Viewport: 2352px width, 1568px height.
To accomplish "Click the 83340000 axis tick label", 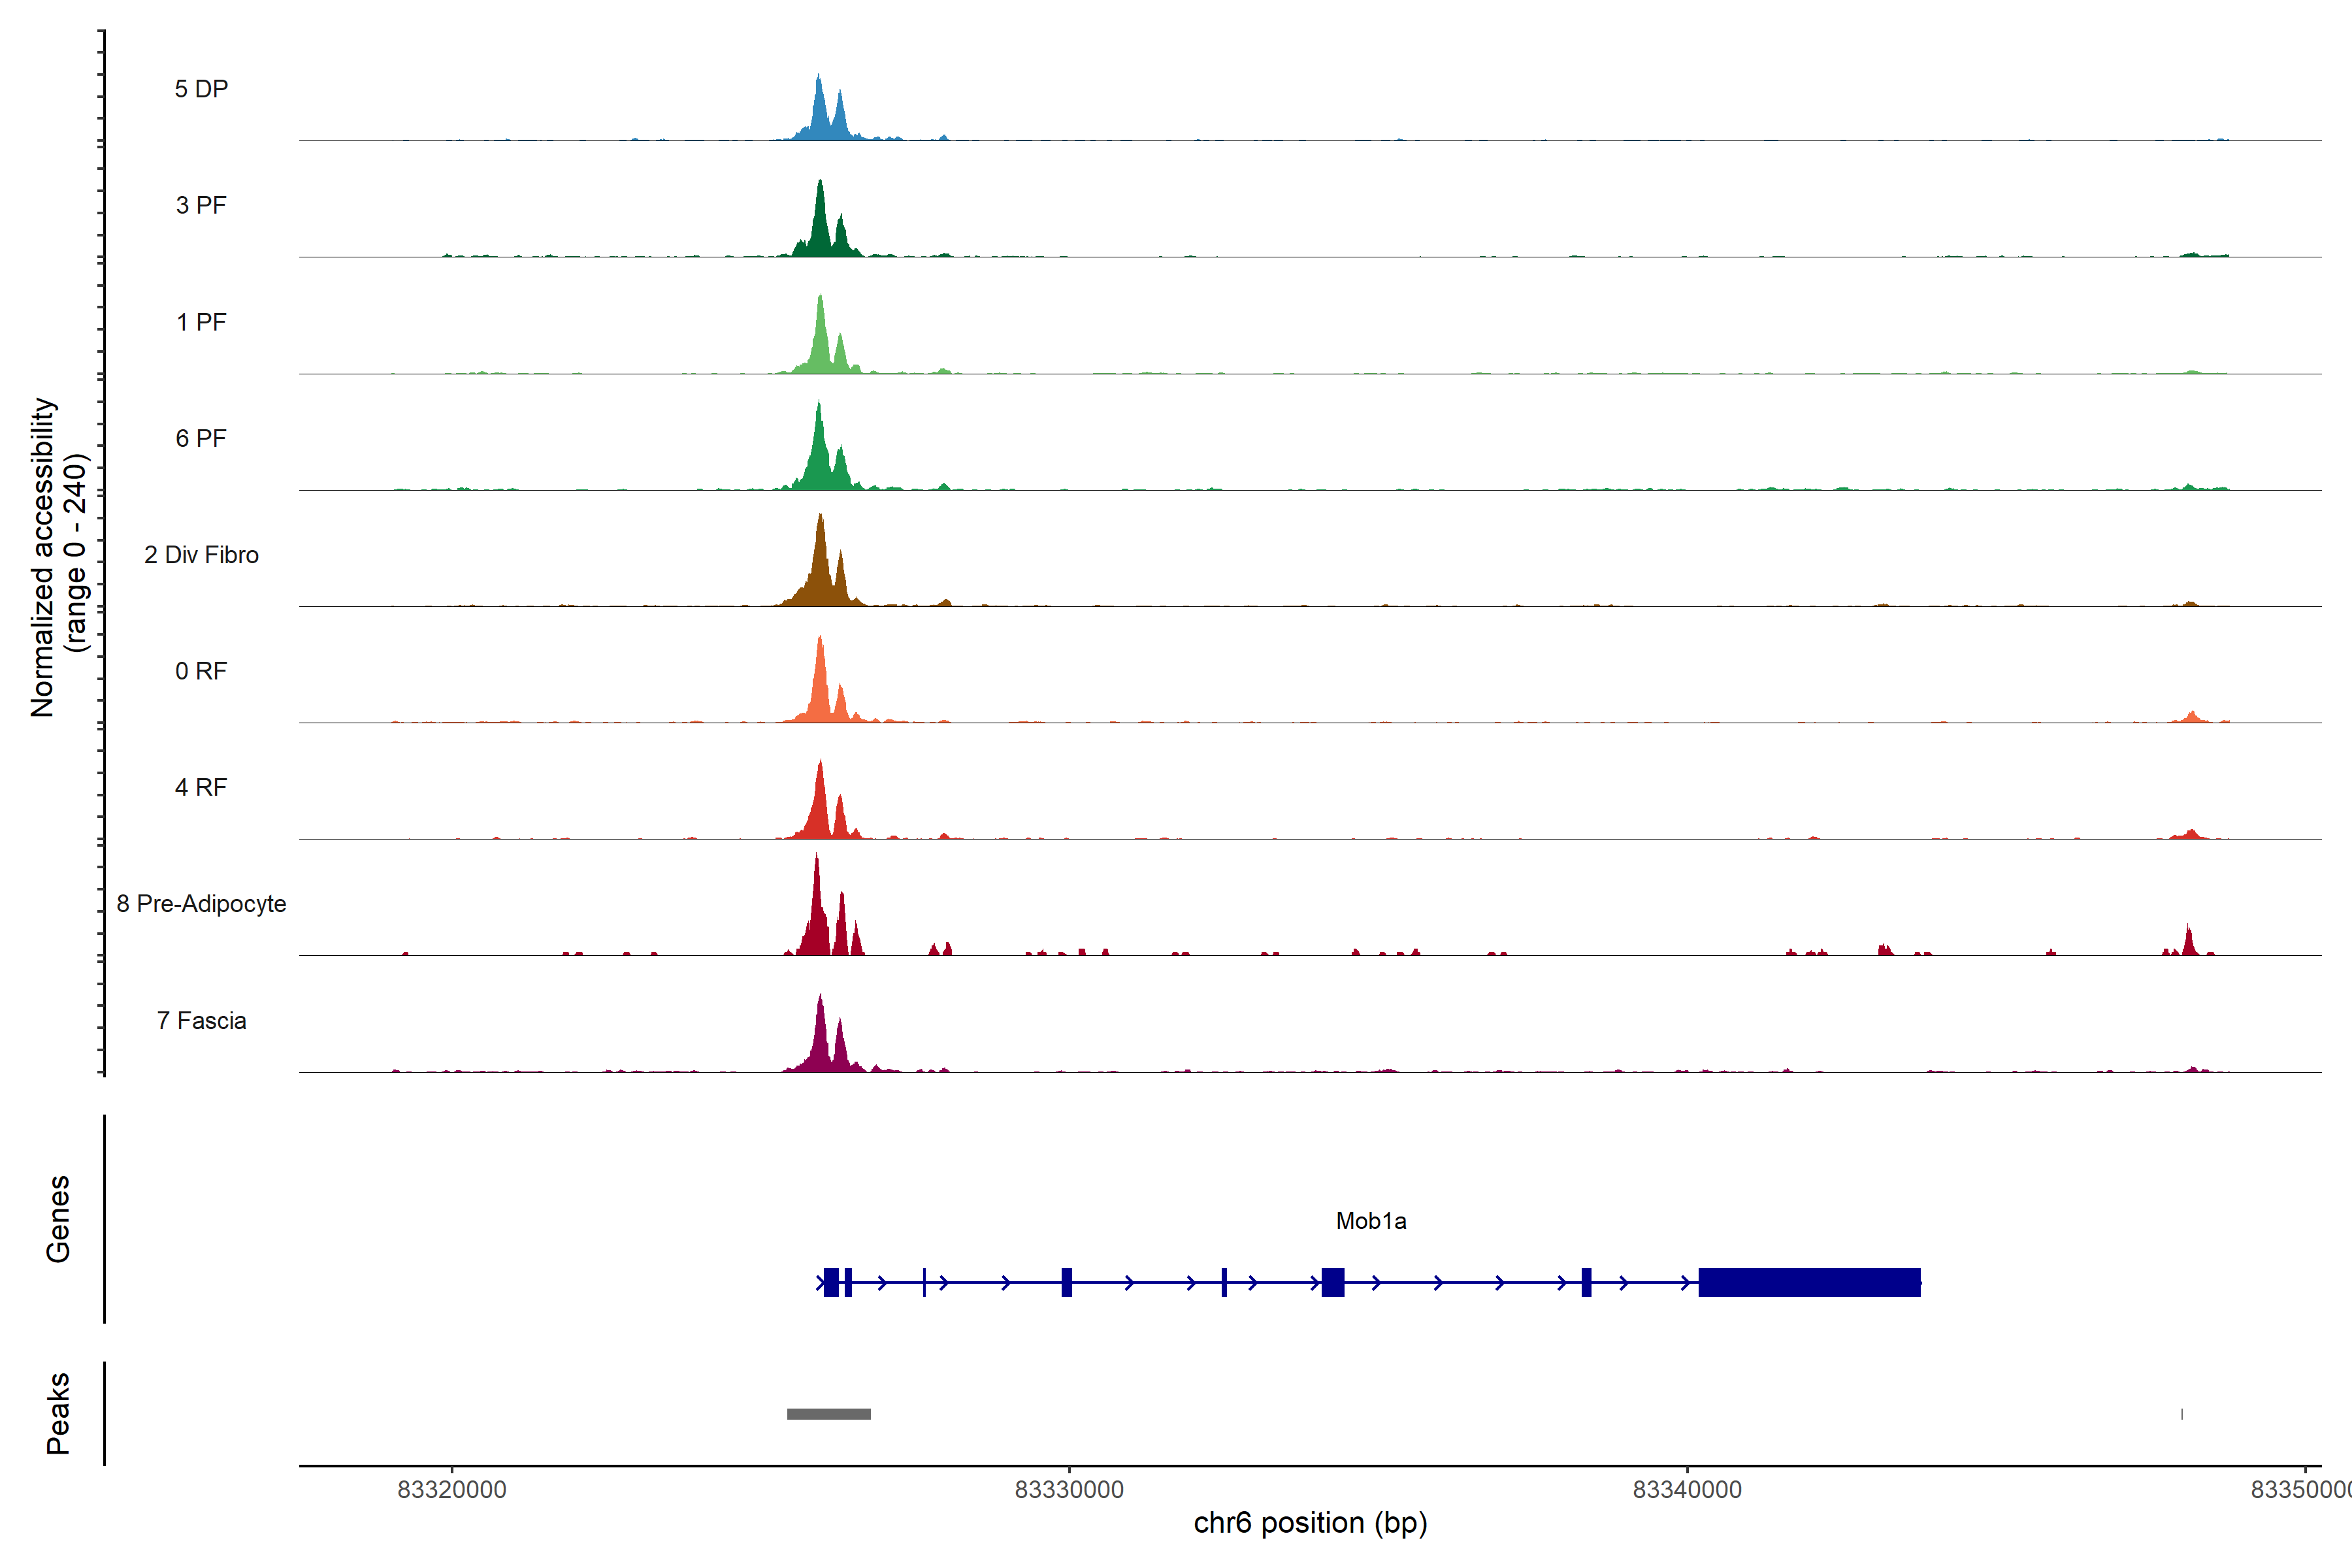I will 1687,1490.
